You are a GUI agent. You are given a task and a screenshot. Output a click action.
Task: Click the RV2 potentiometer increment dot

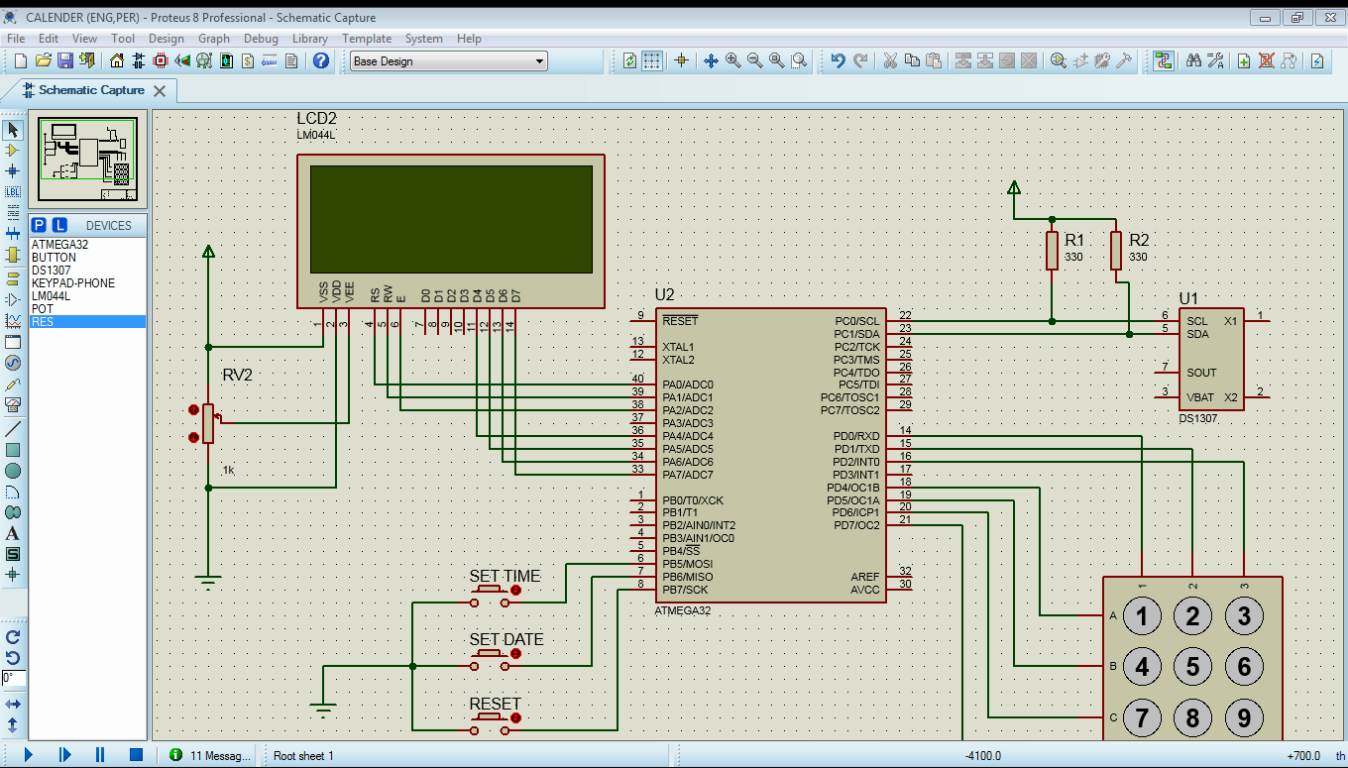point(193,410)
